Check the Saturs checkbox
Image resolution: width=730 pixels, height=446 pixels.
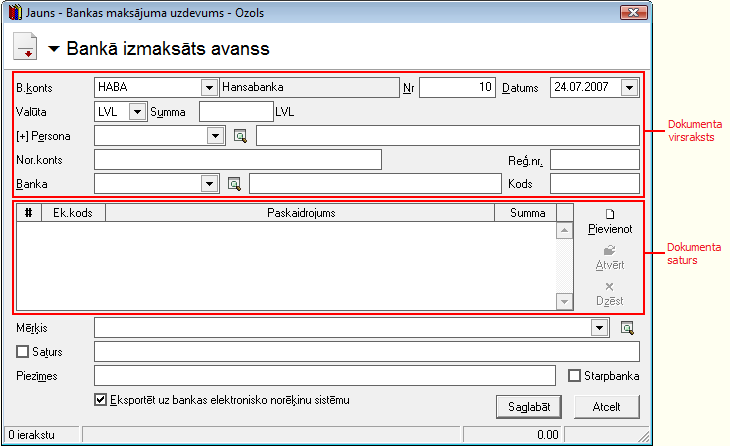(22, 351)
